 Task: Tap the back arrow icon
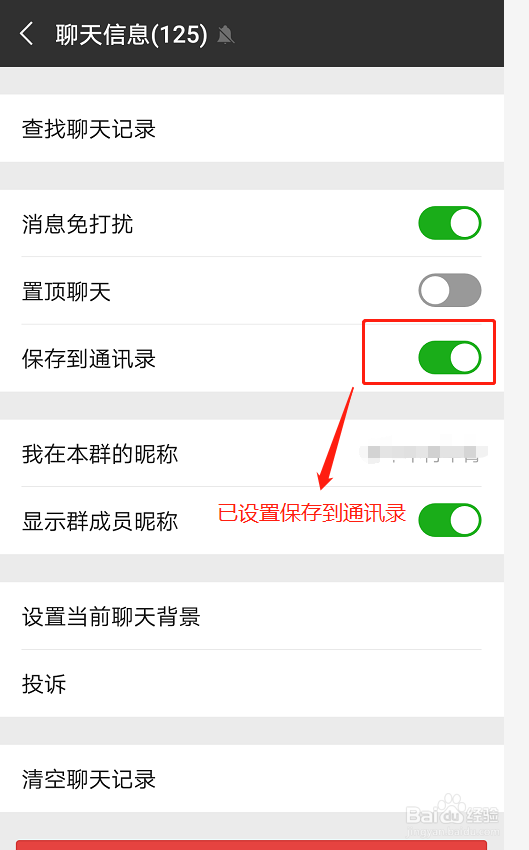tap(27, 34)
